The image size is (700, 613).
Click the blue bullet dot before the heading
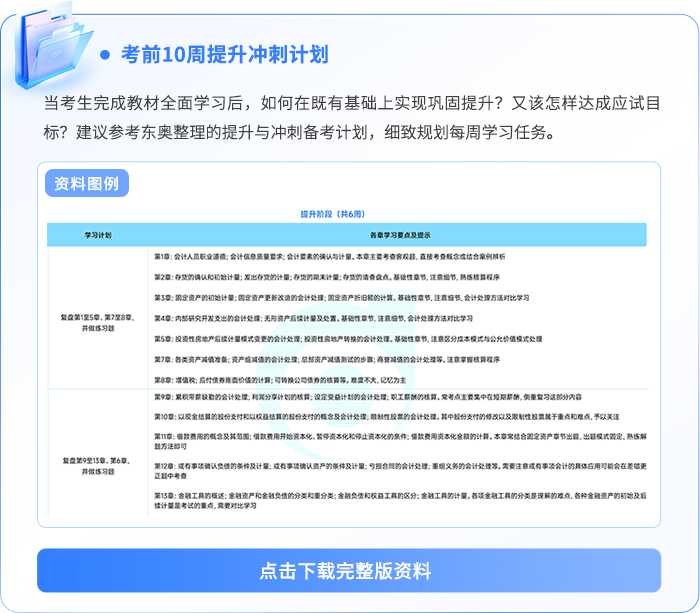point(105,54)
